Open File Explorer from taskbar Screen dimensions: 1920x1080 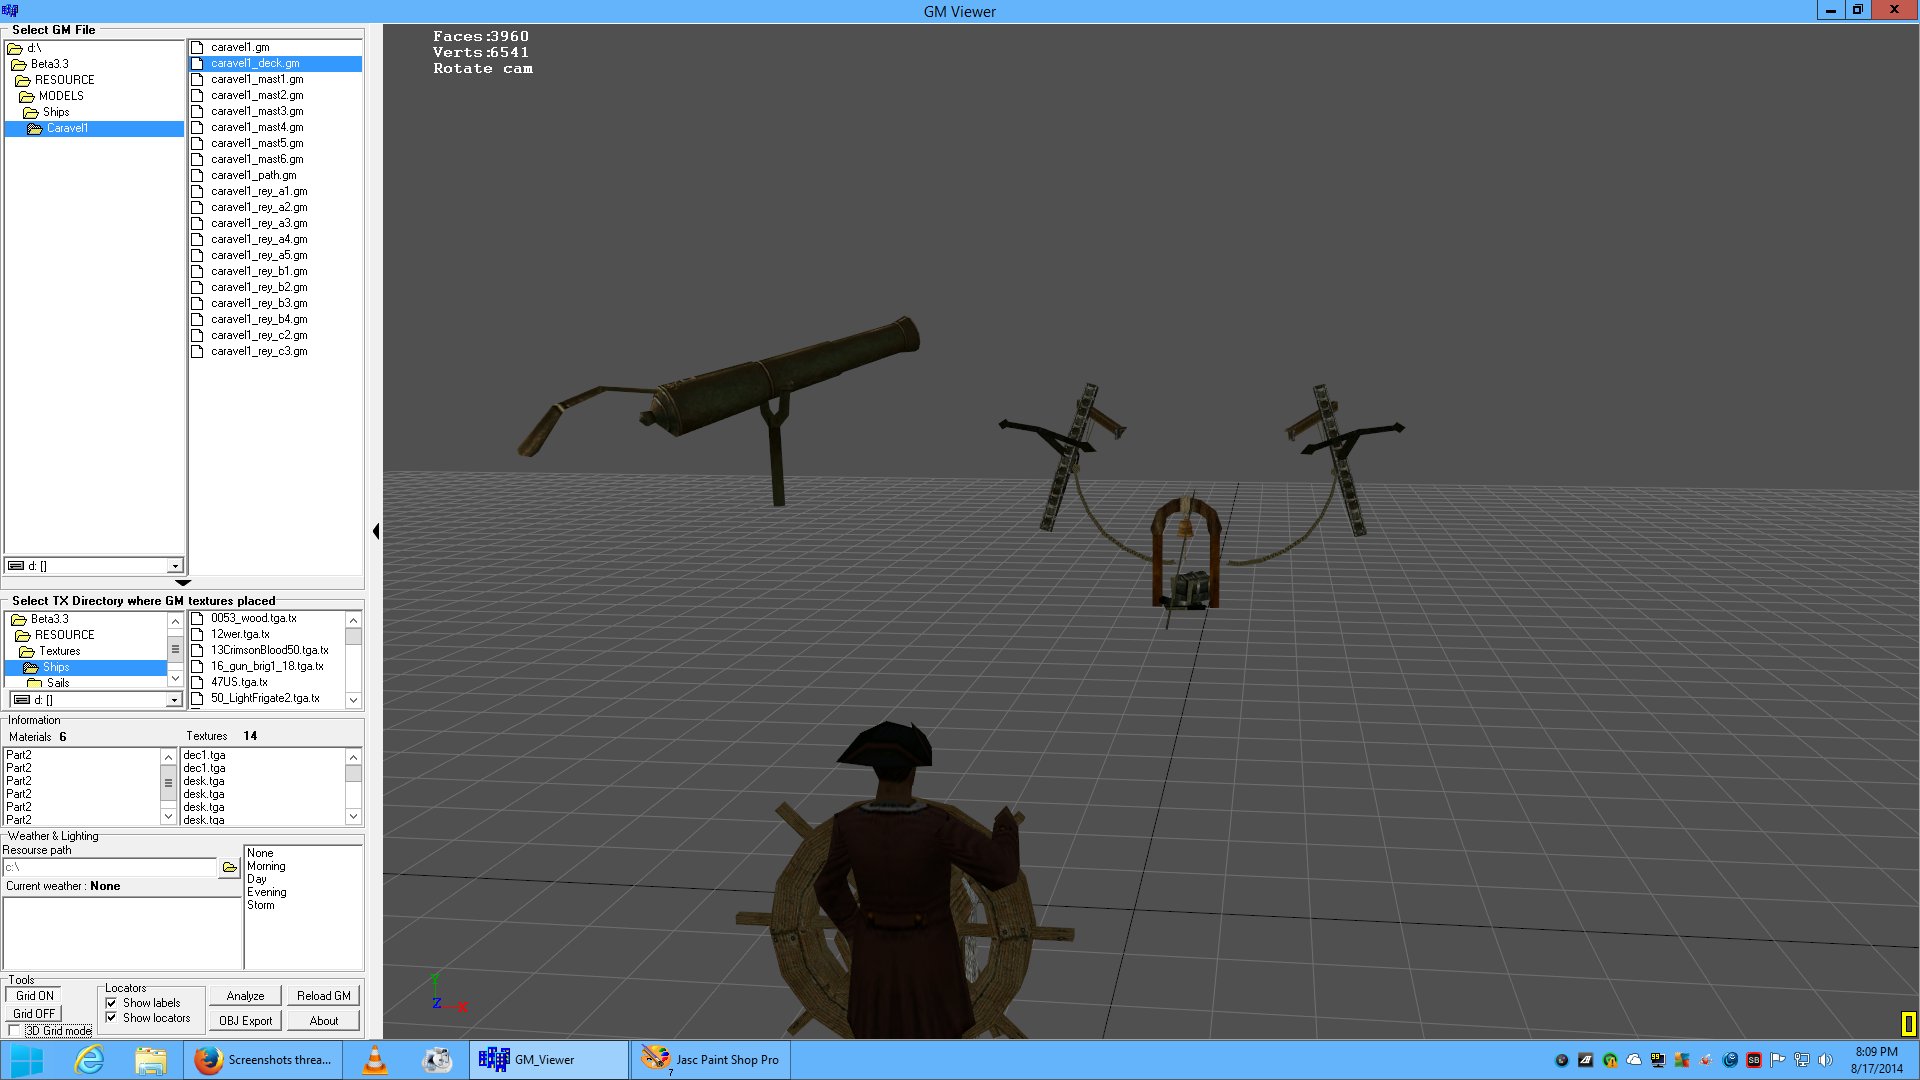[x=151, y=1060]
